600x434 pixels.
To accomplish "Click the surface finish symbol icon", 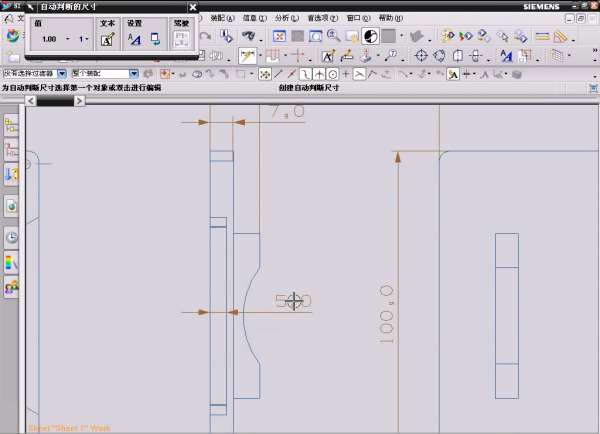I will 366,56.
